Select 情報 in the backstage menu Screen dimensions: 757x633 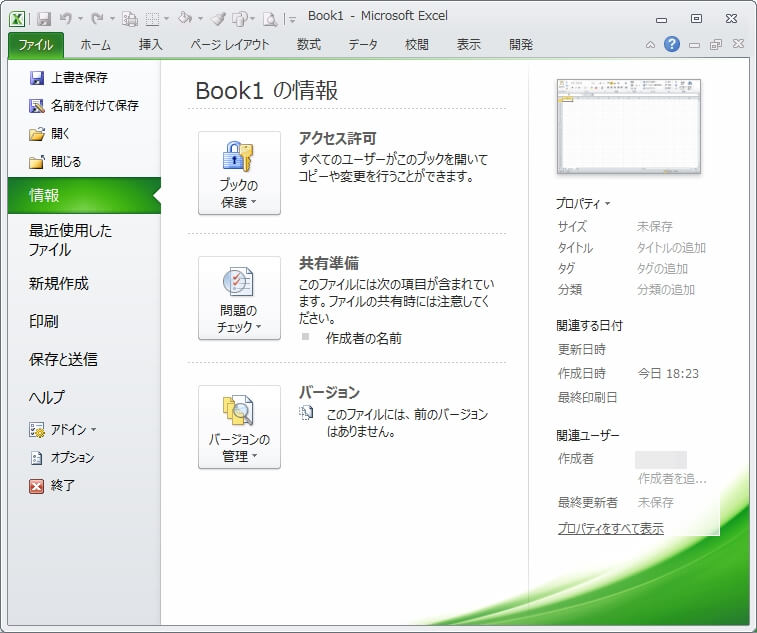coord(84,196)
